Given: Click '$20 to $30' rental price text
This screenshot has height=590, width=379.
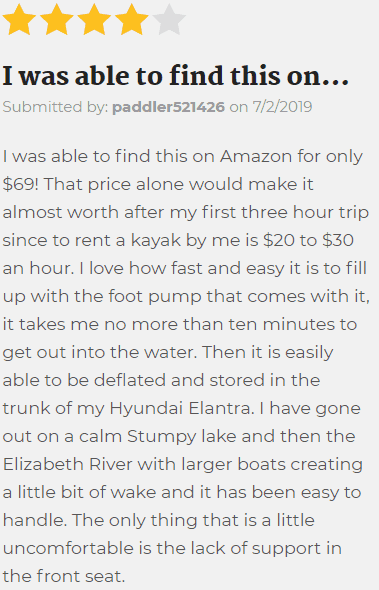Looking at the screenshot, I should pyautogui.click(x=308, y=240).
